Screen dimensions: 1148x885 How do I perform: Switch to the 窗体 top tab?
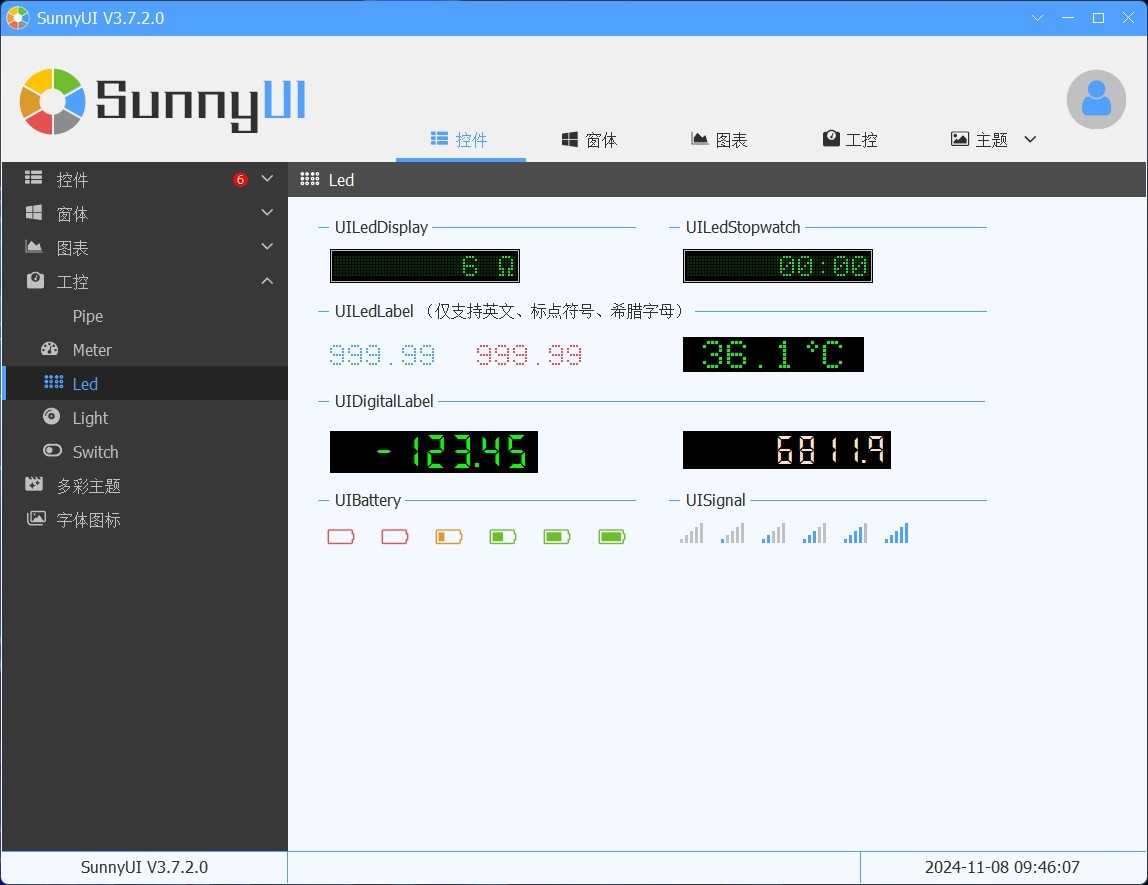pyautogui.click(x=590, y=140)
